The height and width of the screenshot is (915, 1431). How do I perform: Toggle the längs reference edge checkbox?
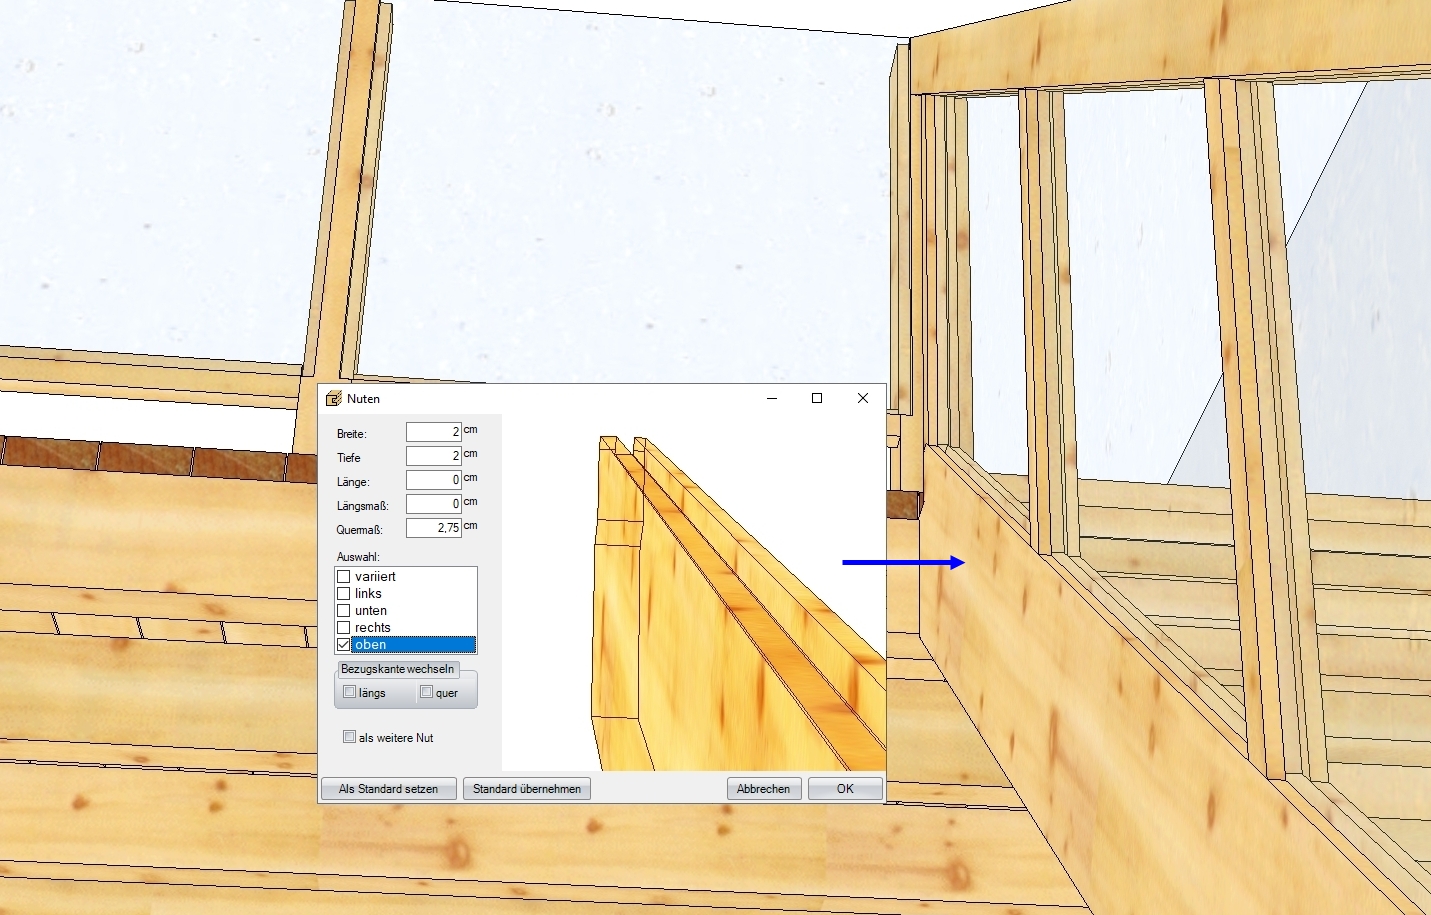pyautogui.click(x=350, y=692)
